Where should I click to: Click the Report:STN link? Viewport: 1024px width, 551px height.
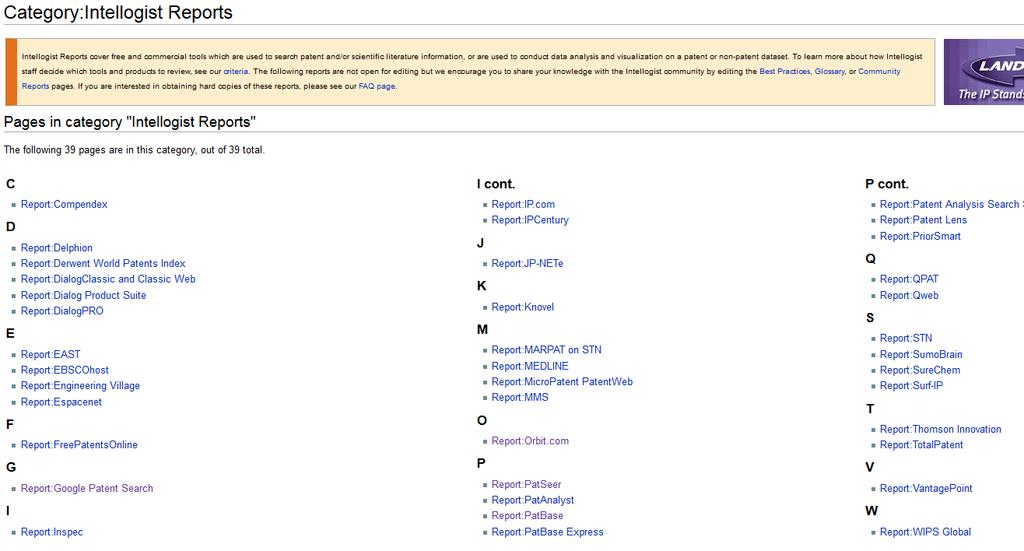point(906,338)
